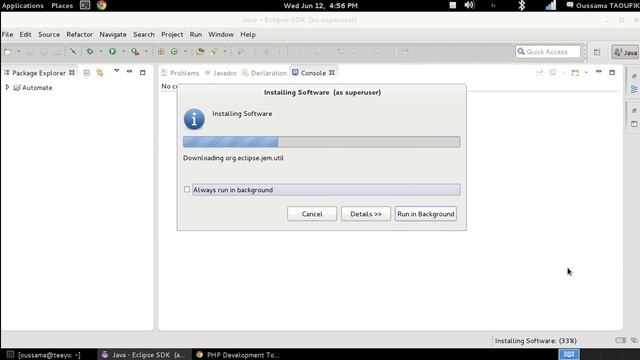Open the New Java Class dropdown arrow
This screenshot has height=360, width=640.
(185, 52)
